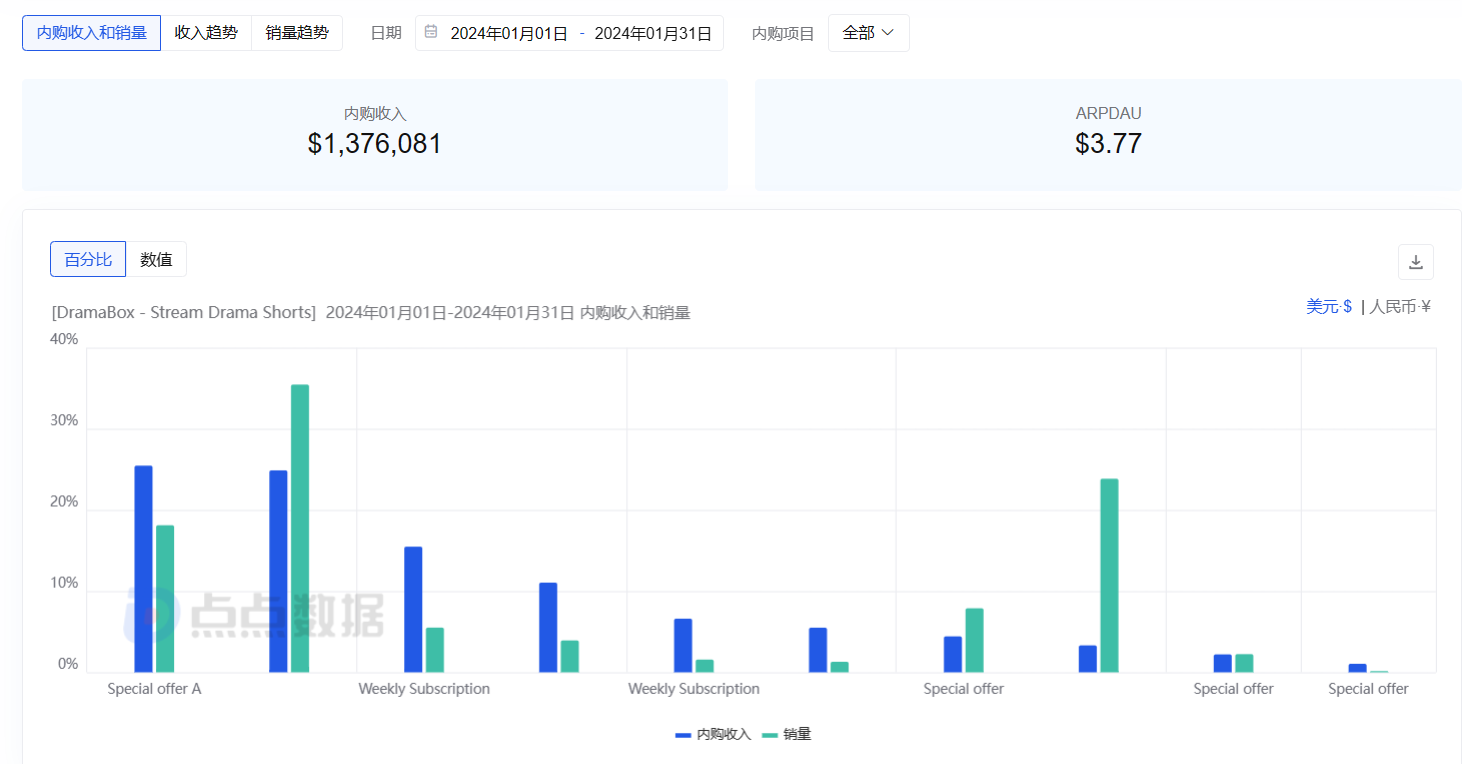Screen dimensions: 1462x764
Task: Click the calendar icon in date field
Action: pos(431,32)
